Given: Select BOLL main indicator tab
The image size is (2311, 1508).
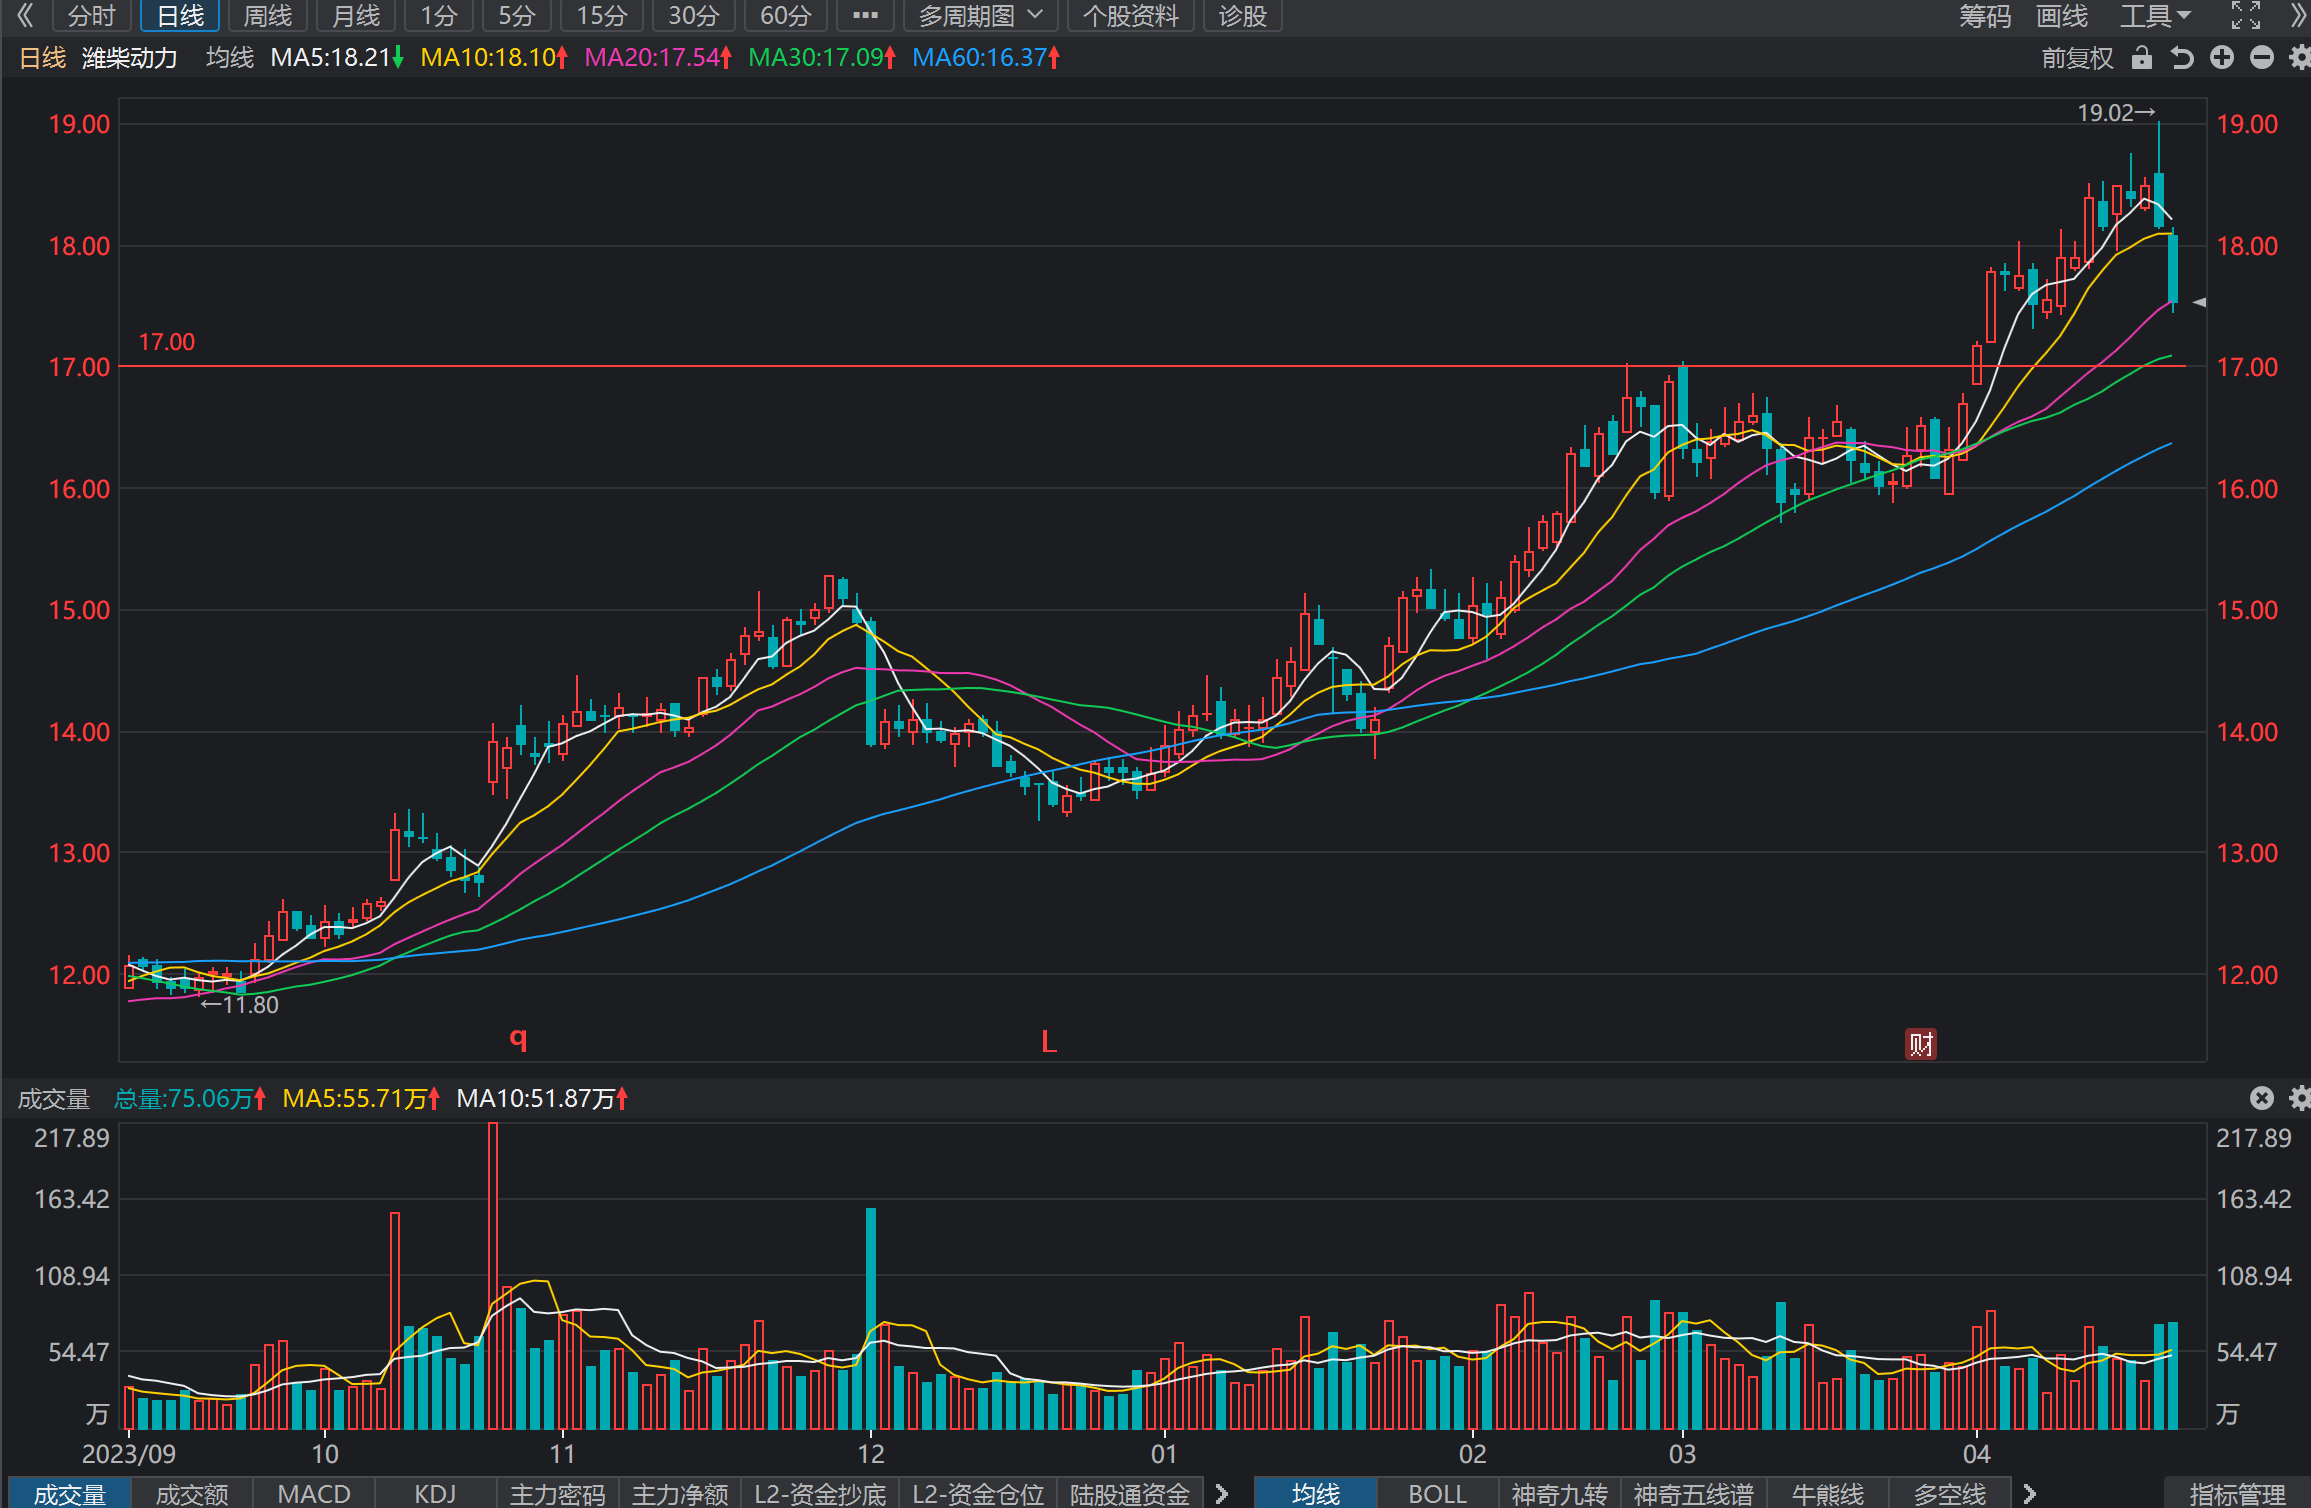Looking at the screenshot, I should (1438, 1494).
